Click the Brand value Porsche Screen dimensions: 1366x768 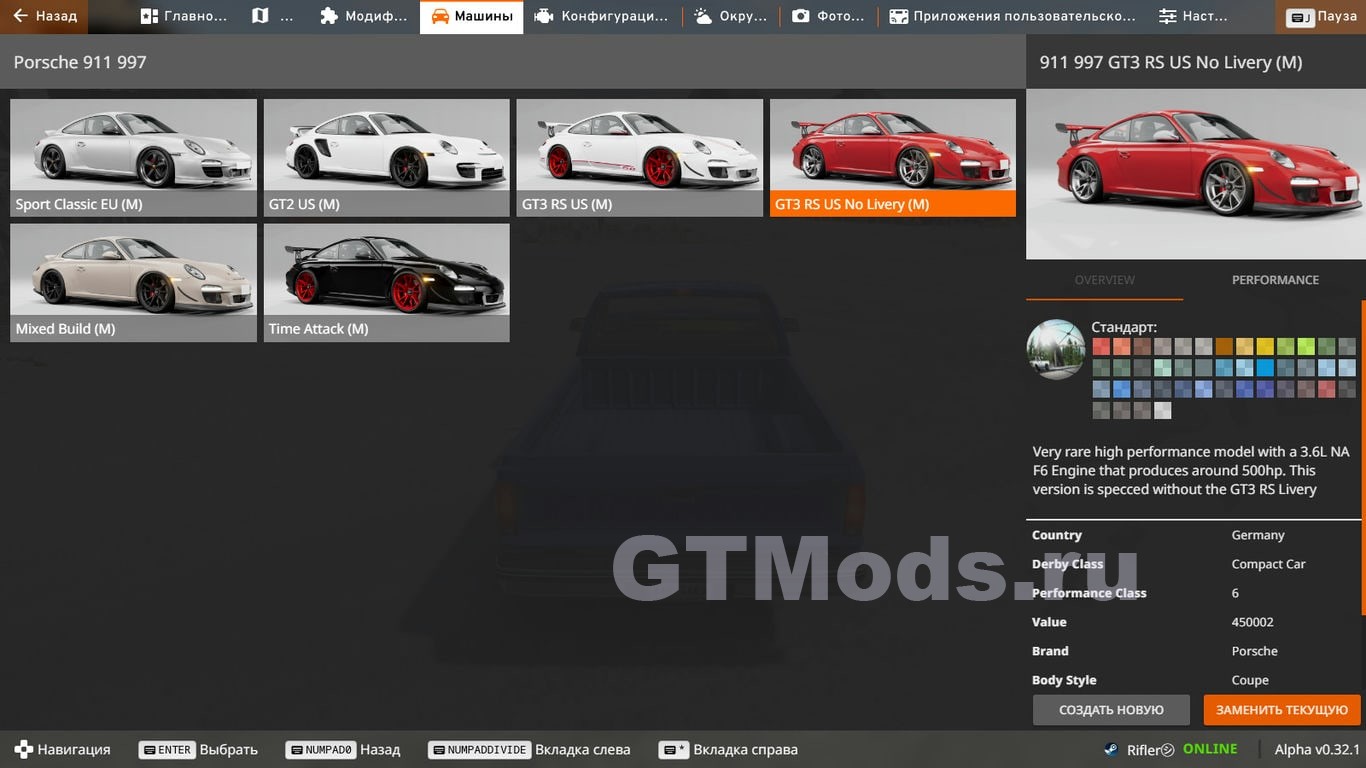click(1254, 651)
